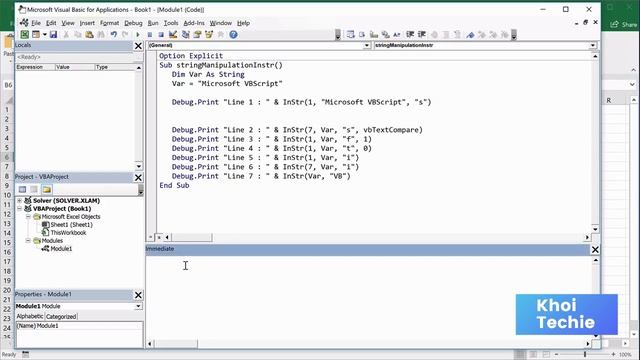Expand the Solver (SOLVER.XLAM) project node
Screen dimensions: 640x360
pos(19,201)
